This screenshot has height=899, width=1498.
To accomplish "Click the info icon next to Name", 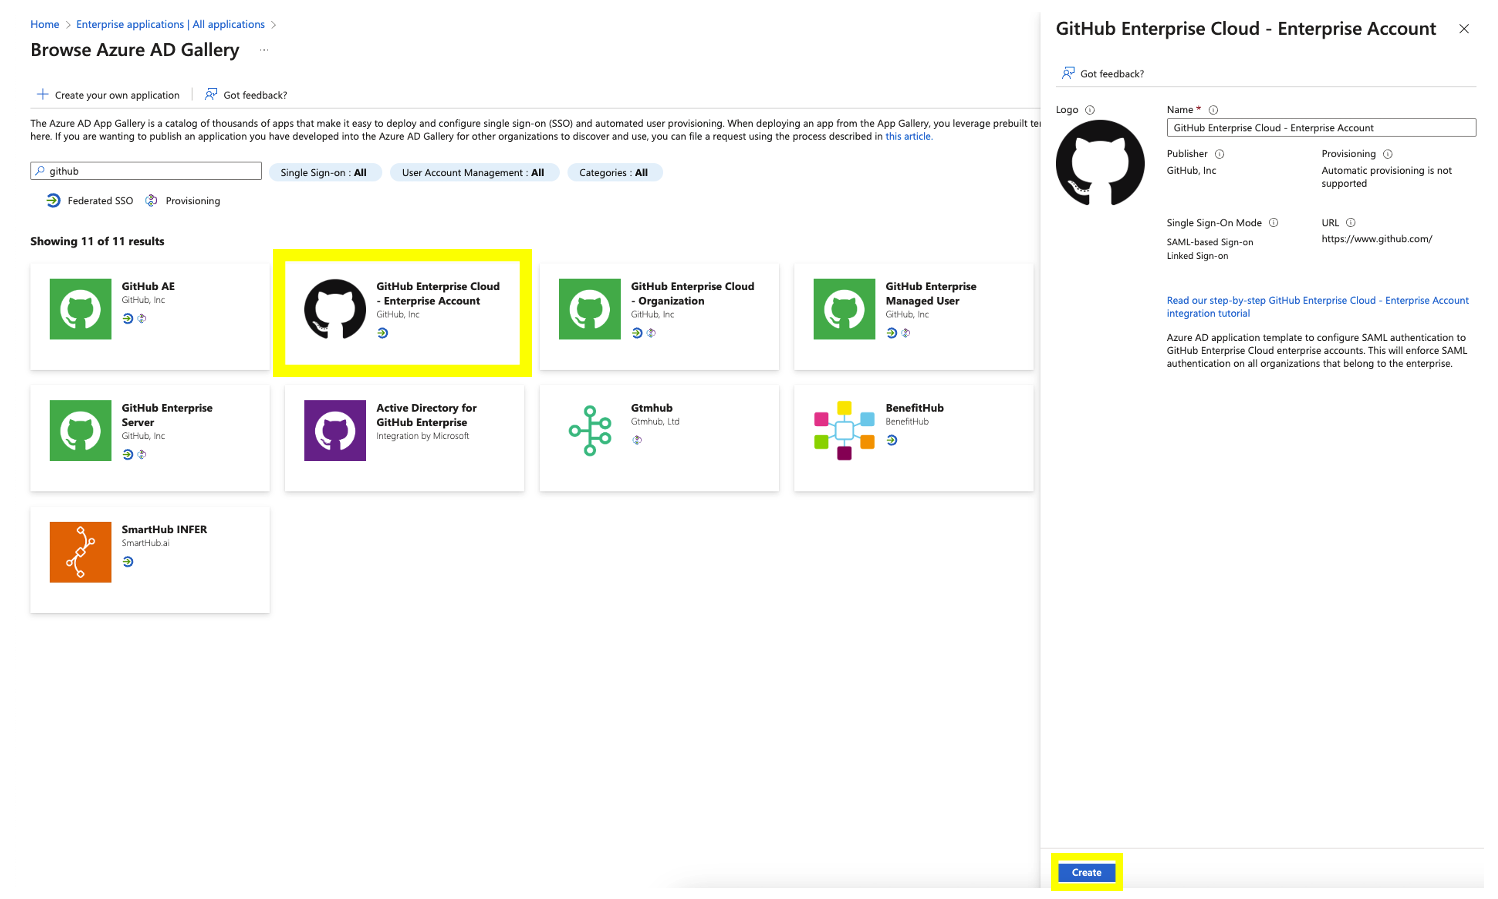I will pyautogui.click(x=1213, y=110).
